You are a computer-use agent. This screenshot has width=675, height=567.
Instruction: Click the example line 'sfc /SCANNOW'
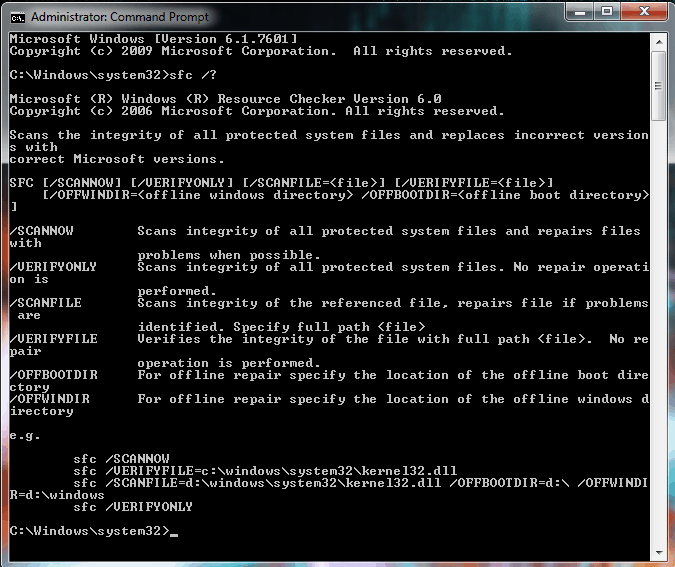click(x=121, y=459)
